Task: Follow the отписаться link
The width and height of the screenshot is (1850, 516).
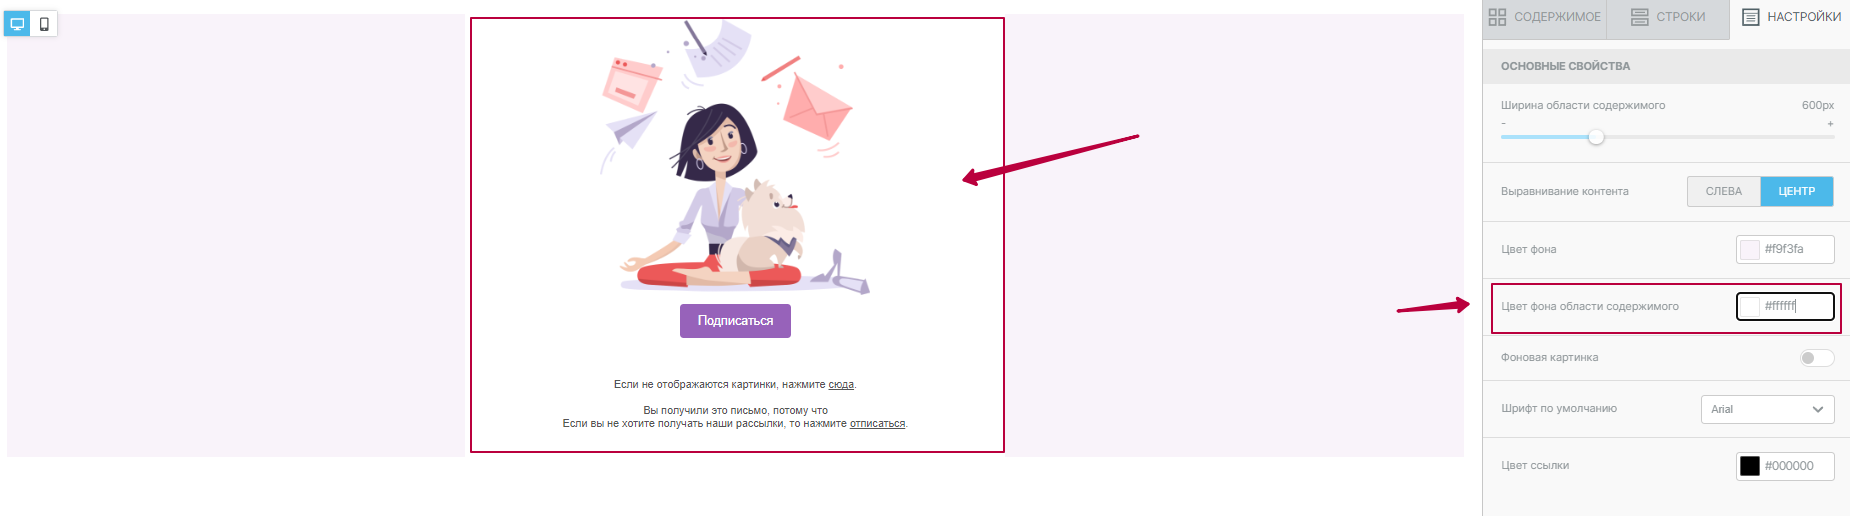Action: point(877,424)
